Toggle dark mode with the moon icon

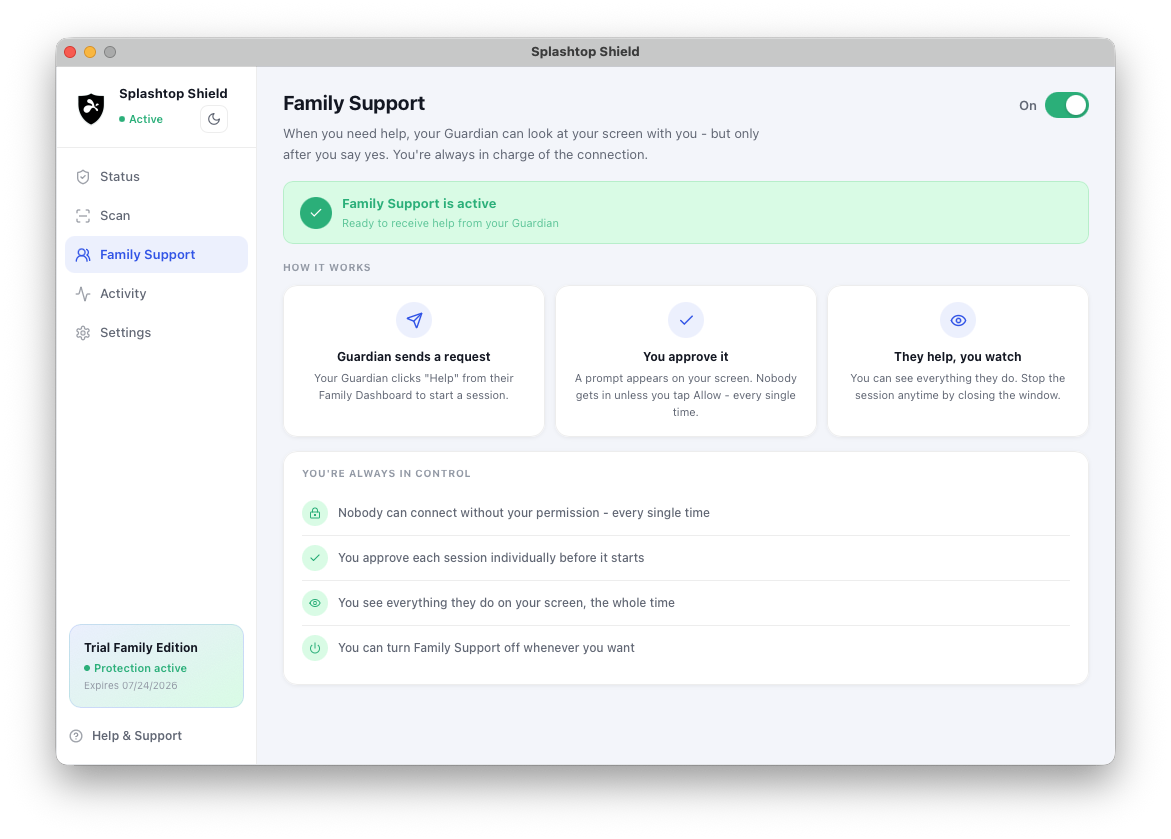point(214,119)
